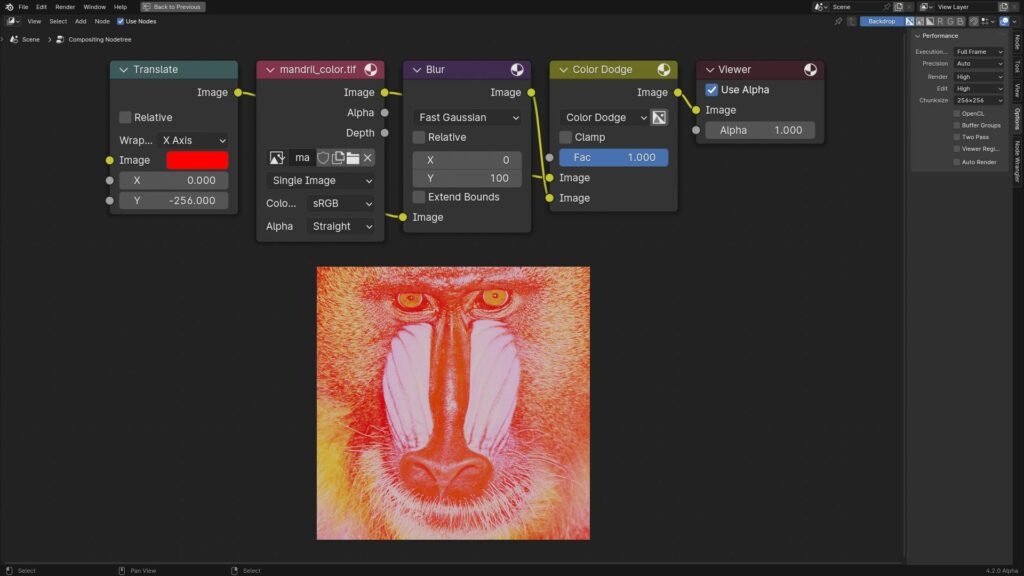Enable the OpenCL checkbox in Performance panel
Image resolution: width=1024 pixels, height=576 pixels.
click(x=958, y=112)
